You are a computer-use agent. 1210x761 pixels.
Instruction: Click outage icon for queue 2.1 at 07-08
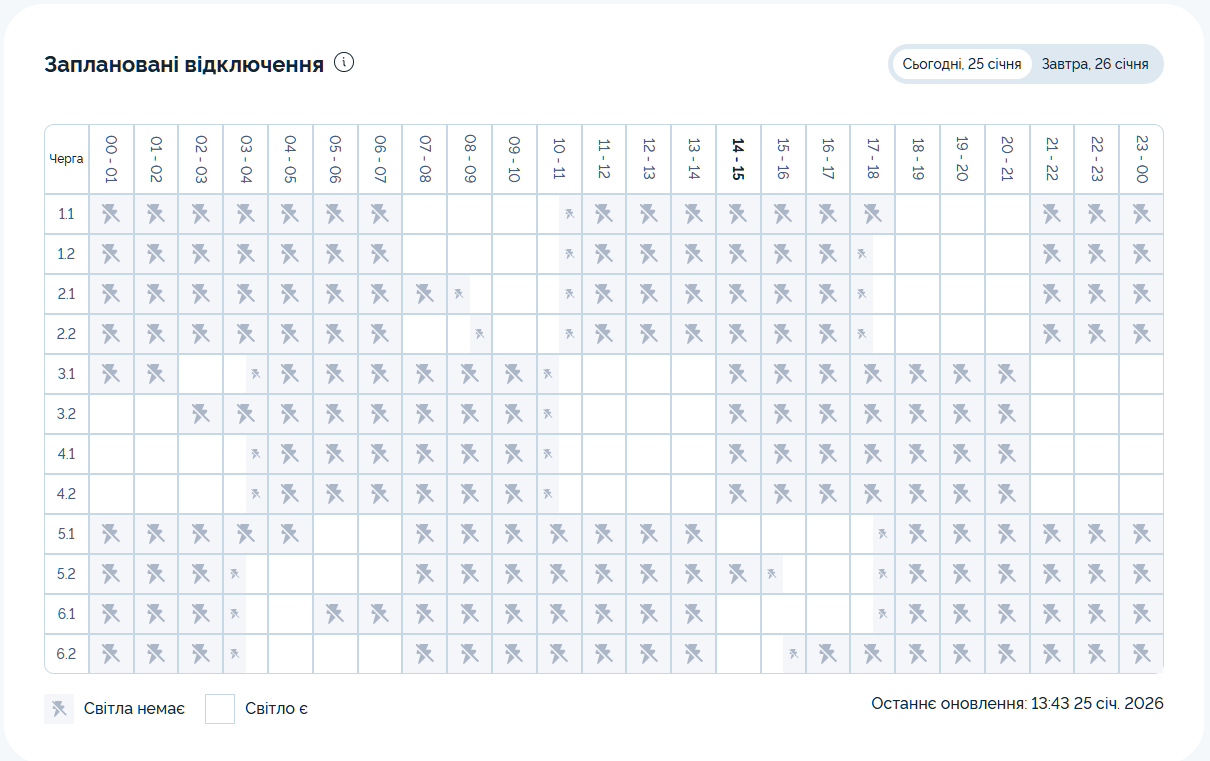424,294
